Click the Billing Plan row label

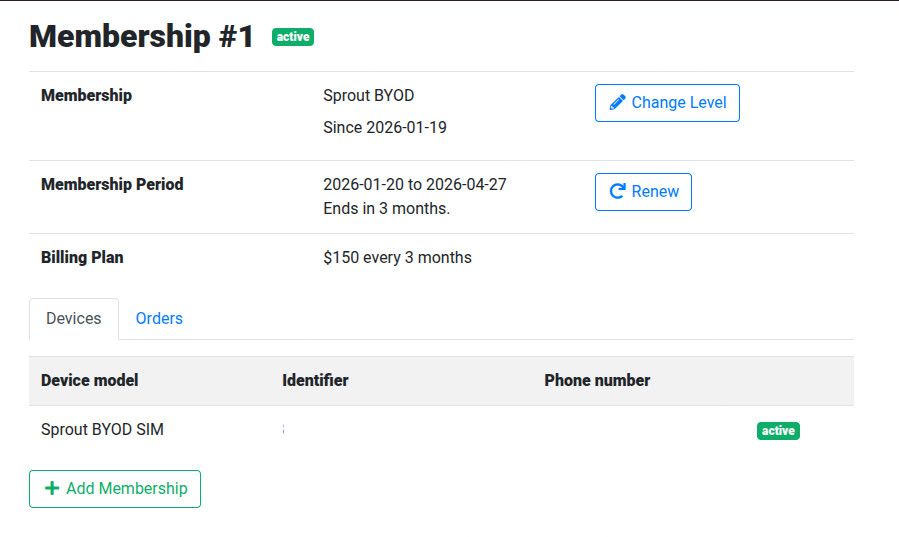82,257
